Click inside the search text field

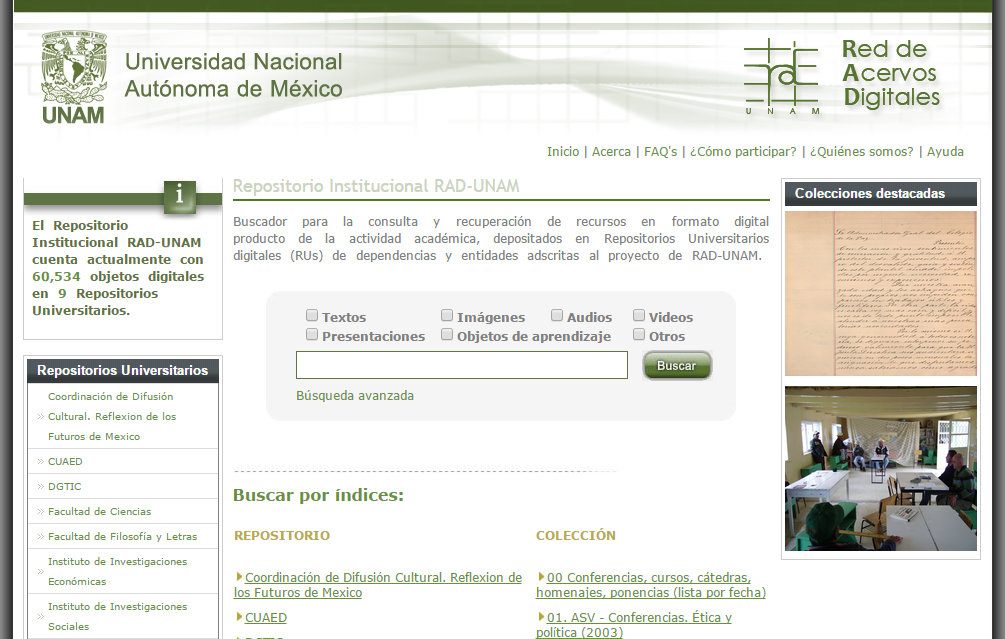point(461,365)
